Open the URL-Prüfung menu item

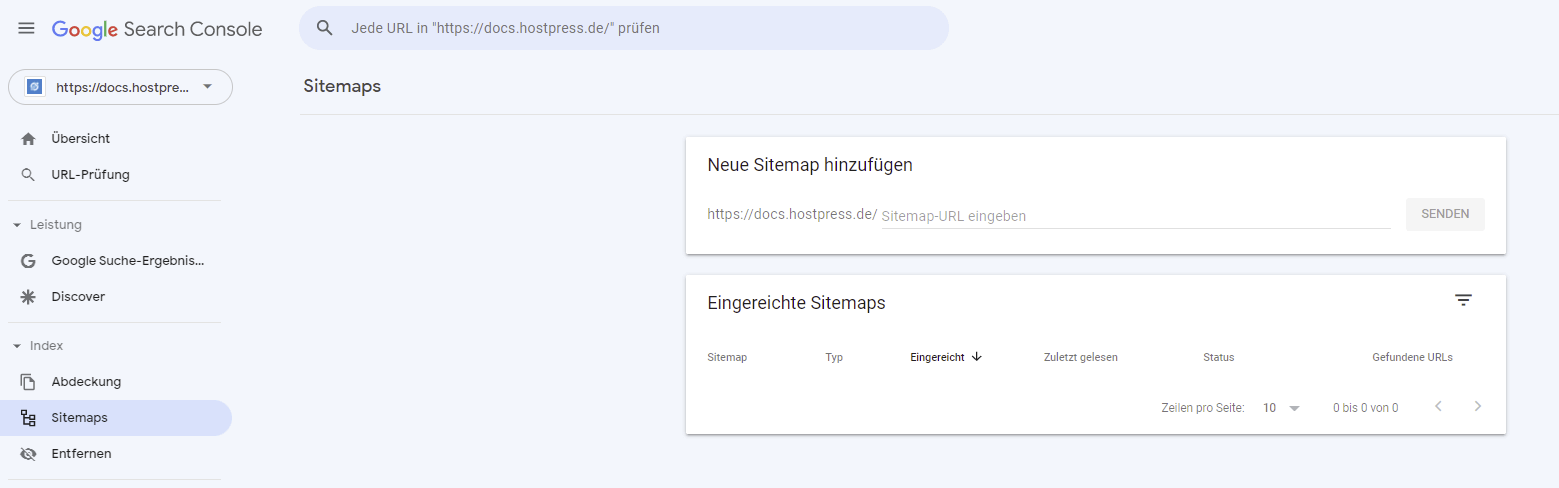point(90,175)
